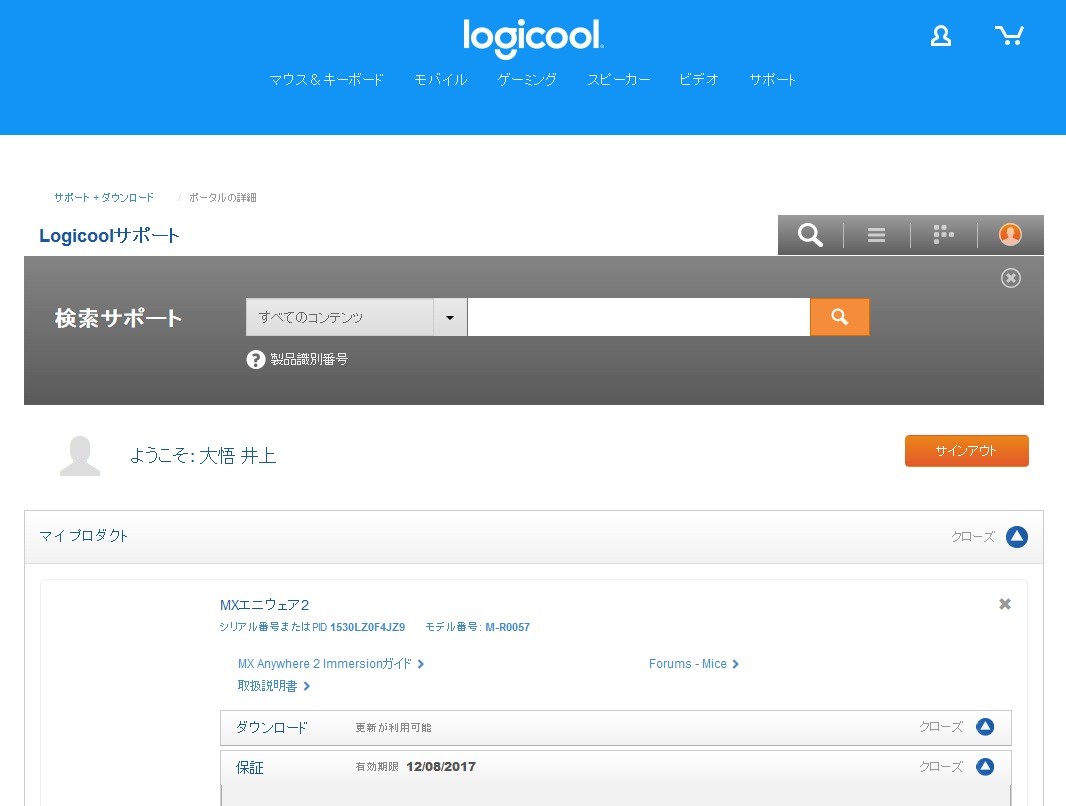The height and width of the screenshot is (806, 1066).
Task: Click serial number 1530LZ0F4JZ9
Action: pyautogui.click(x=367, y=627)
